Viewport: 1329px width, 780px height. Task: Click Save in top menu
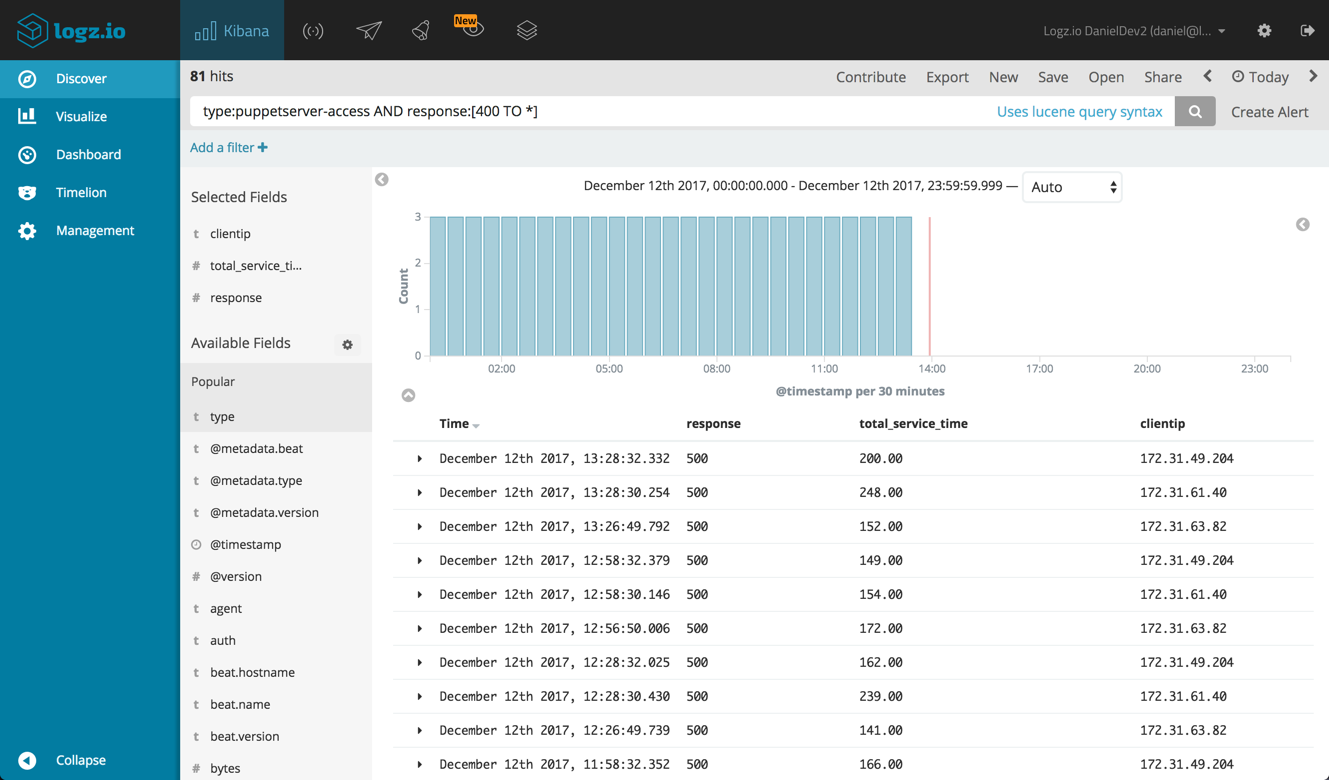(x=1053, y=77)
